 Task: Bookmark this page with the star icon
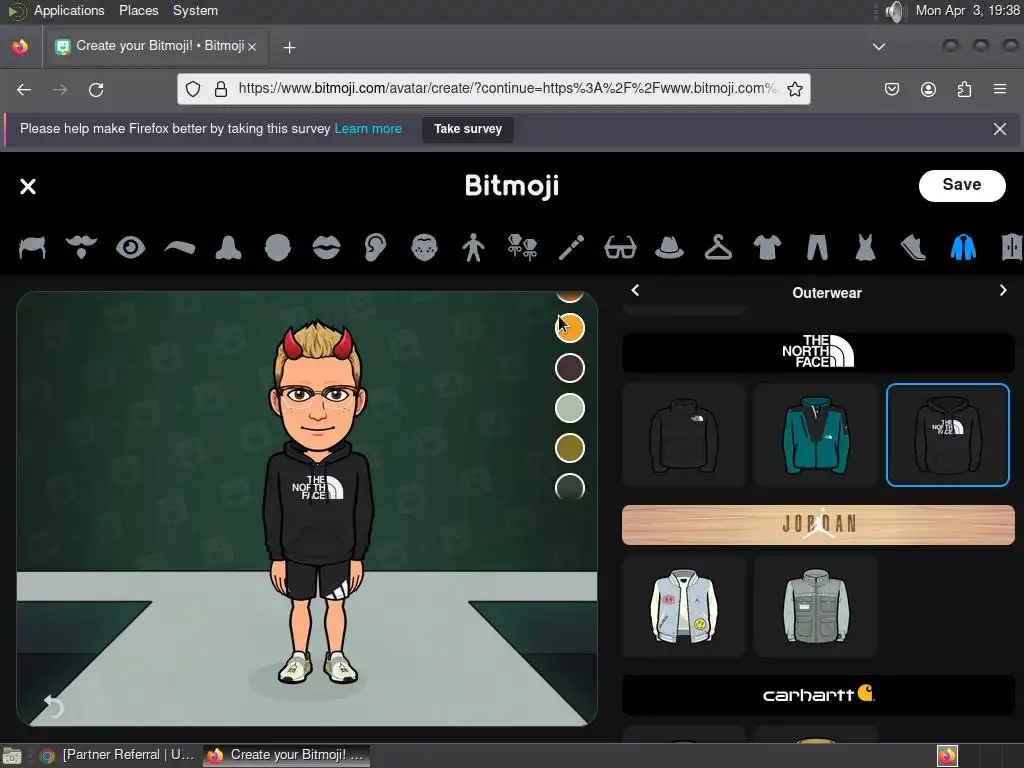795,89
